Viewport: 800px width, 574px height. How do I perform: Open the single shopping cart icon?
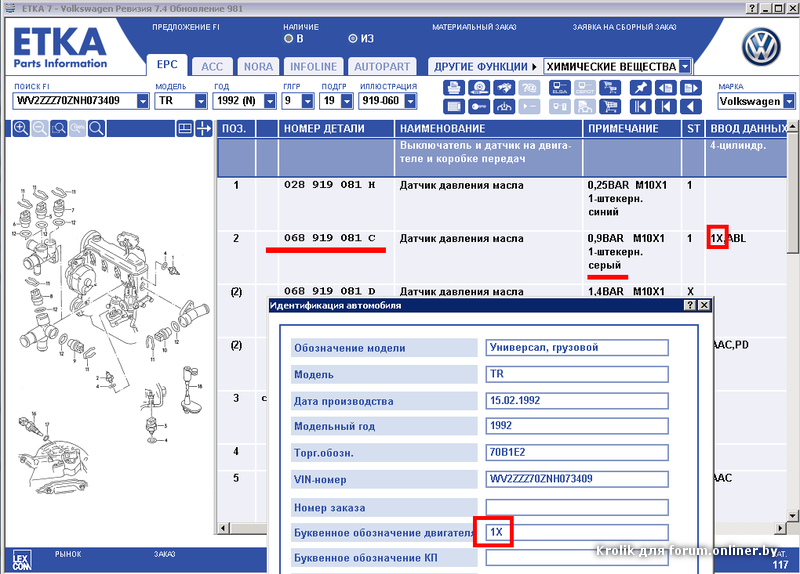click(x=610, y=107)
